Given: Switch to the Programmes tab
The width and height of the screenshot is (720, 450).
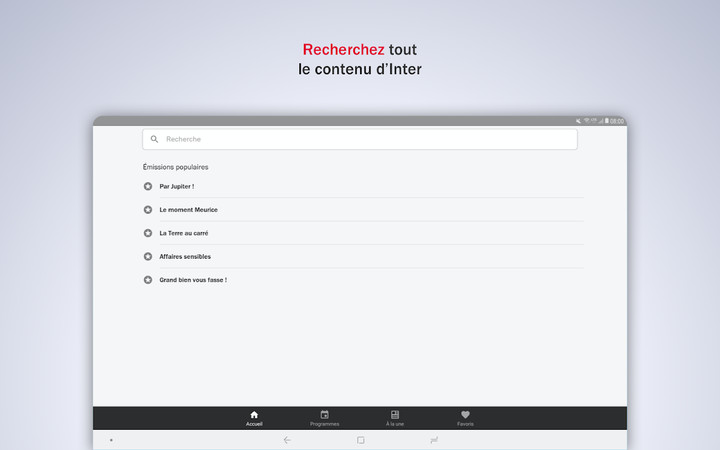Looking at the screenshot, I should pos(325,418).
